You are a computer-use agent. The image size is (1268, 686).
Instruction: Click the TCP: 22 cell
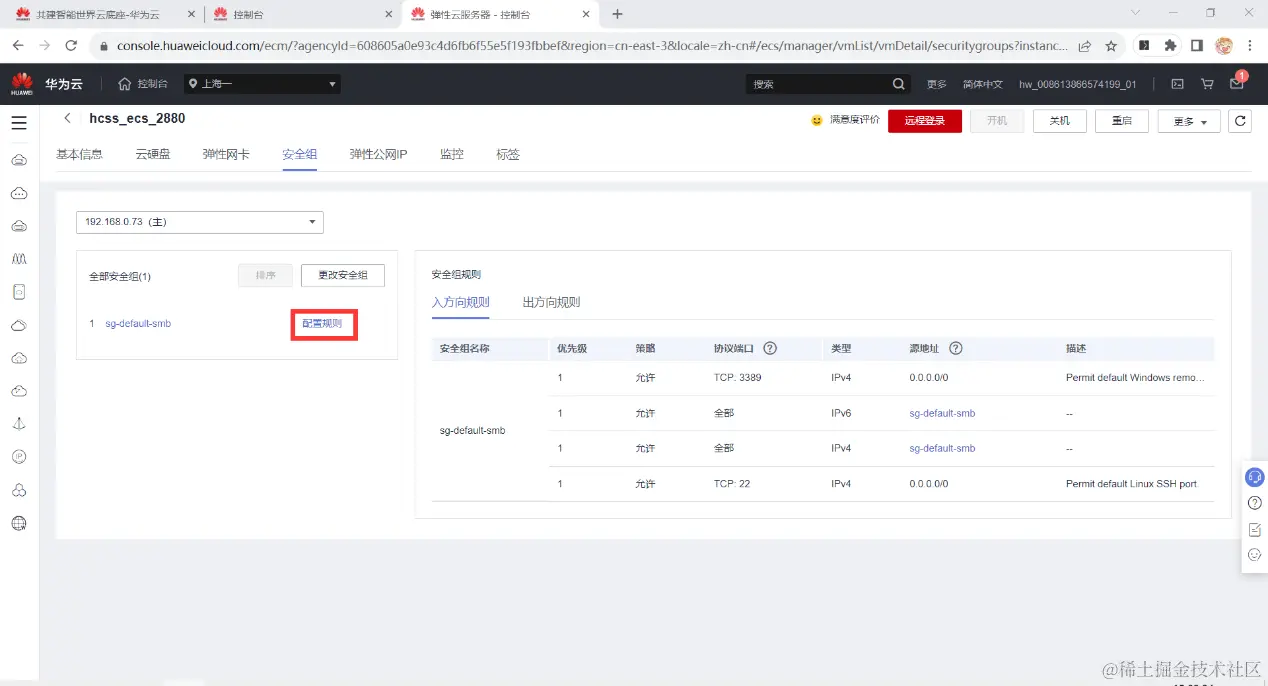click(x=731, y=484)
